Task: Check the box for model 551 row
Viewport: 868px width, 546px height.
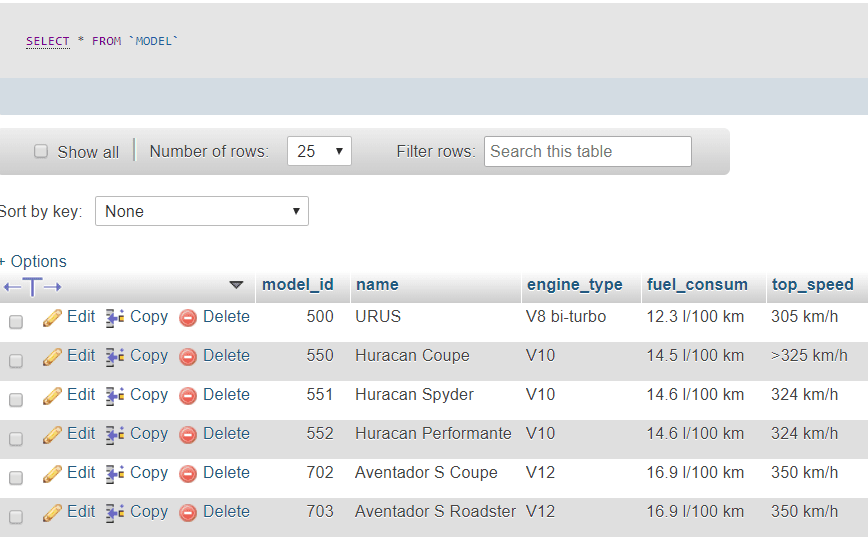Action: tap(16, 400)
